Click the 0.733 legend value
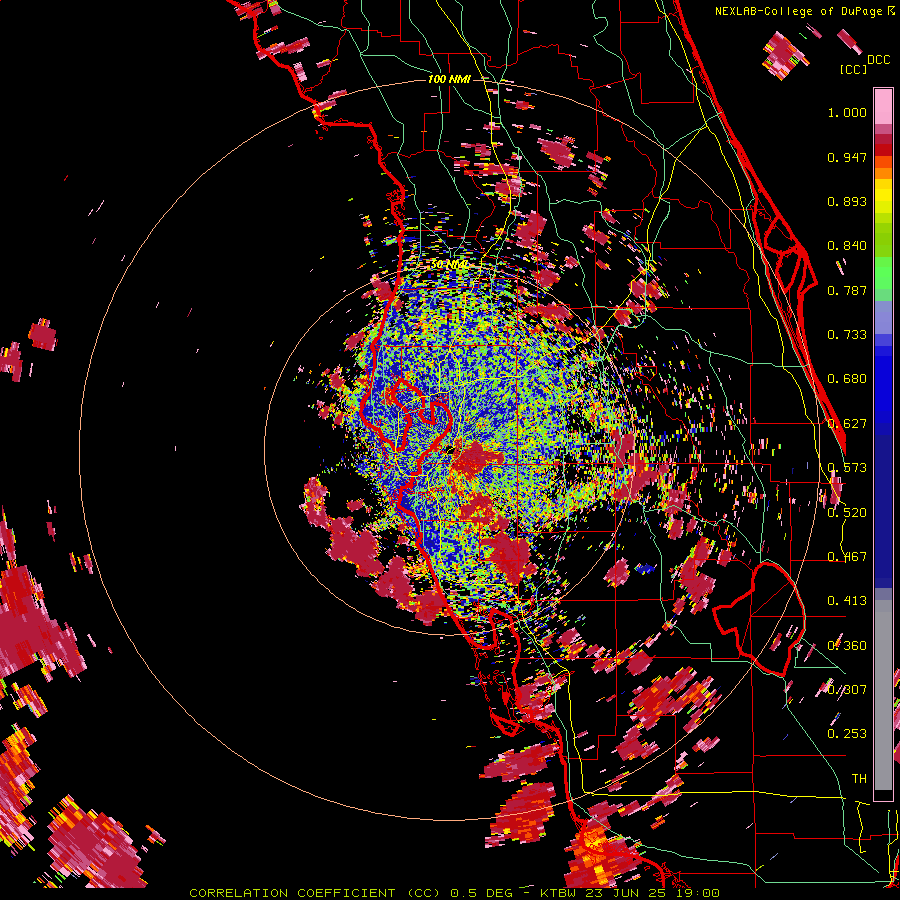This screenshot has height=900, width=900. point(847,335)
